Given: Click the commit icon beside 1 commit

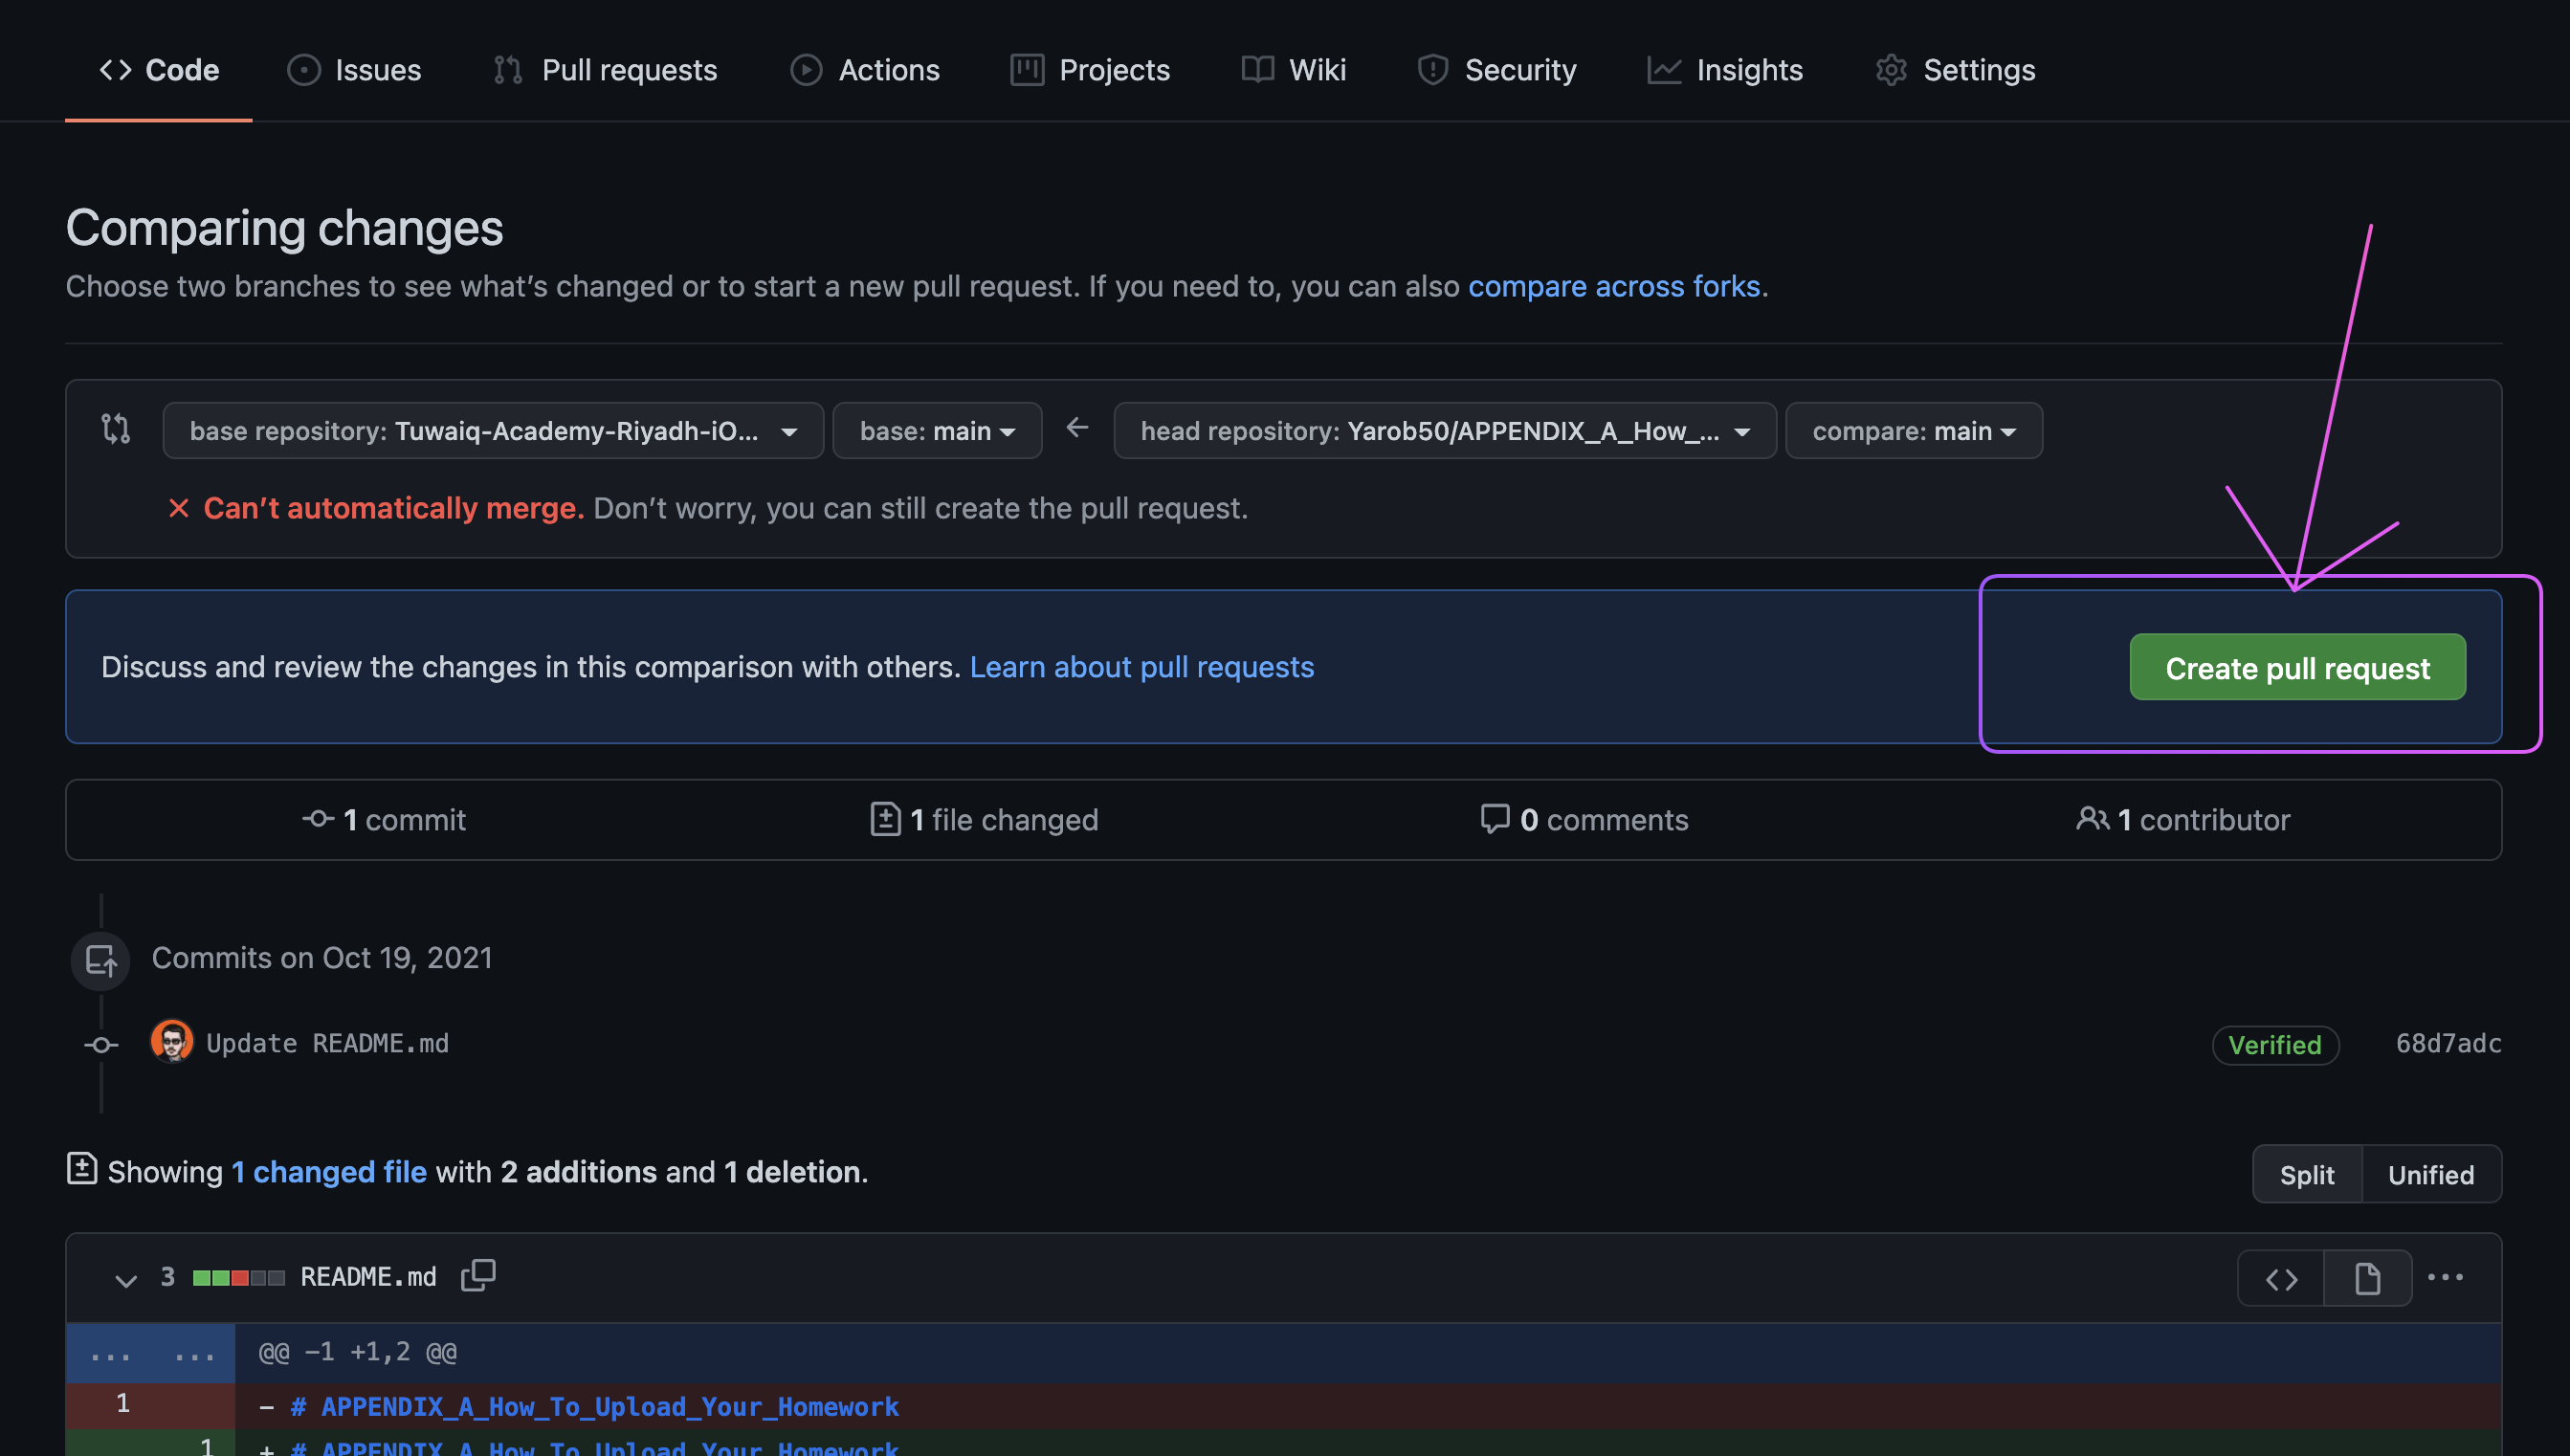Looking at the screenshot, I should [x=317, y=819].
